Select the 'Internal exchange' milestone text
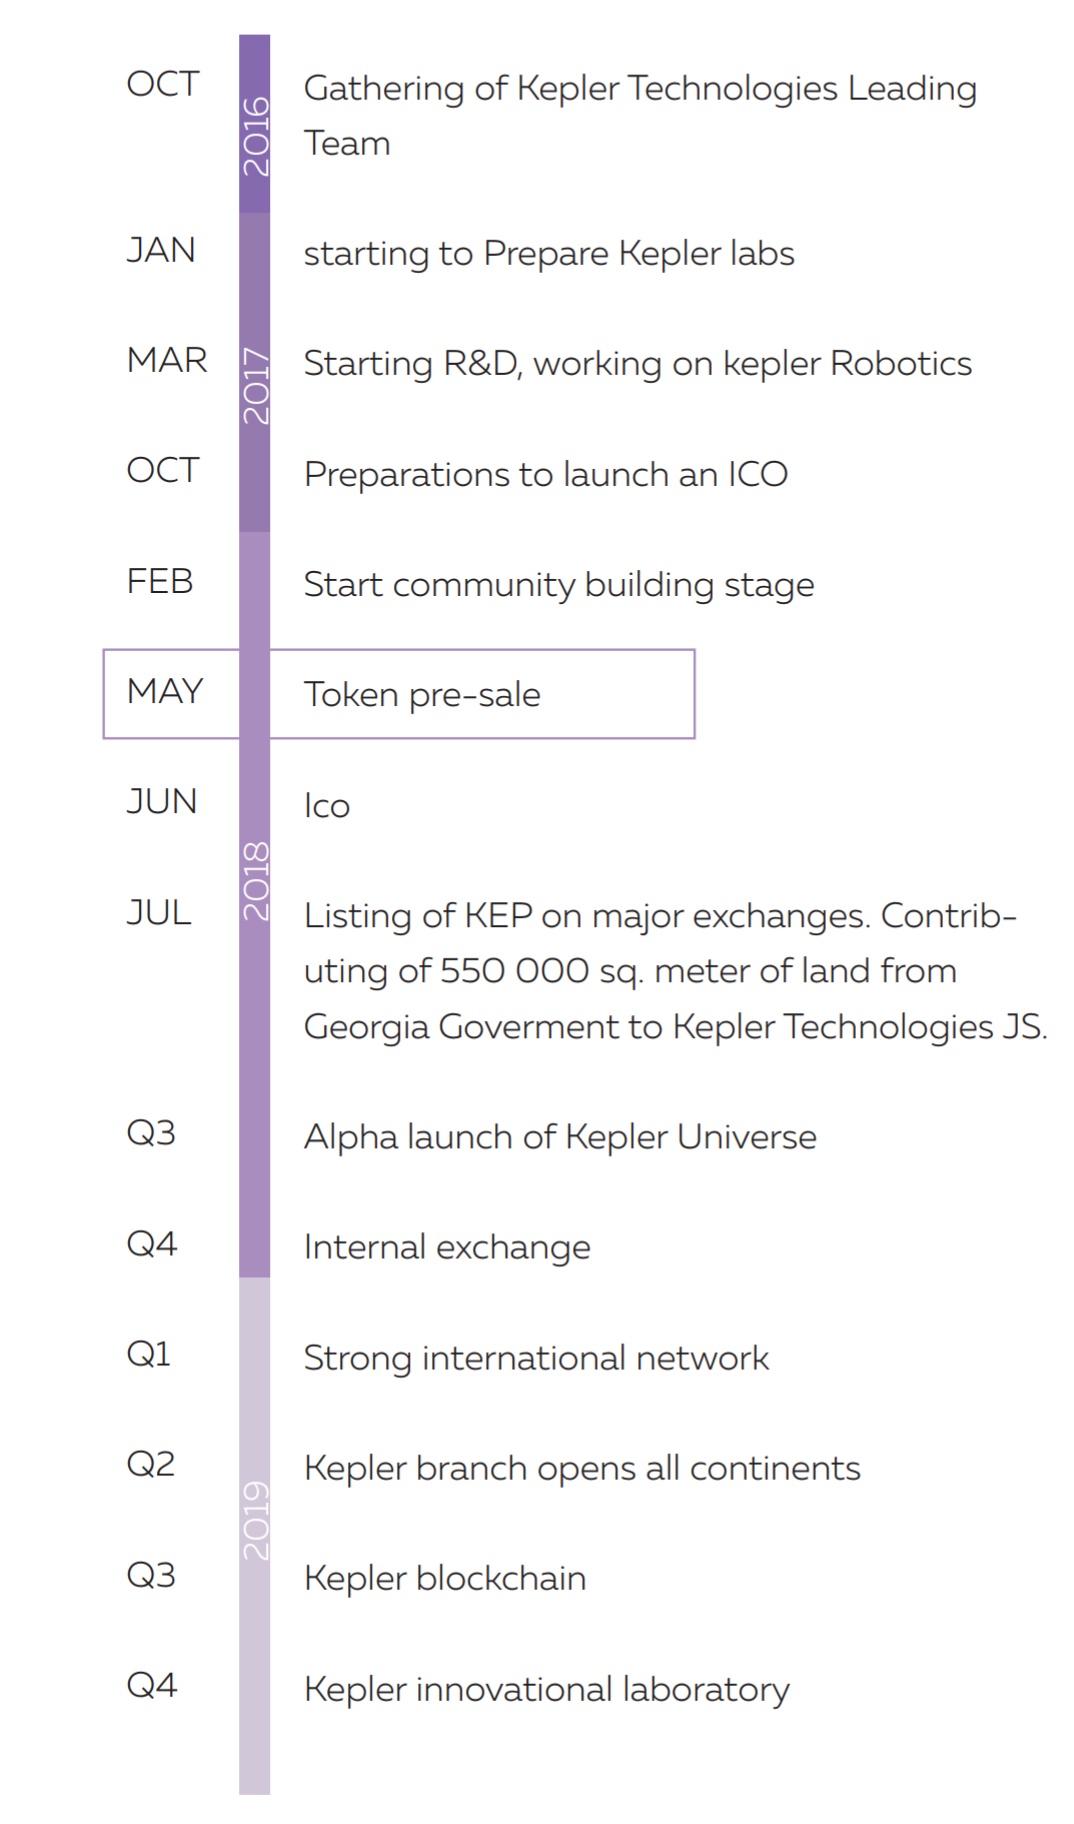 [x=446, y=1247]
